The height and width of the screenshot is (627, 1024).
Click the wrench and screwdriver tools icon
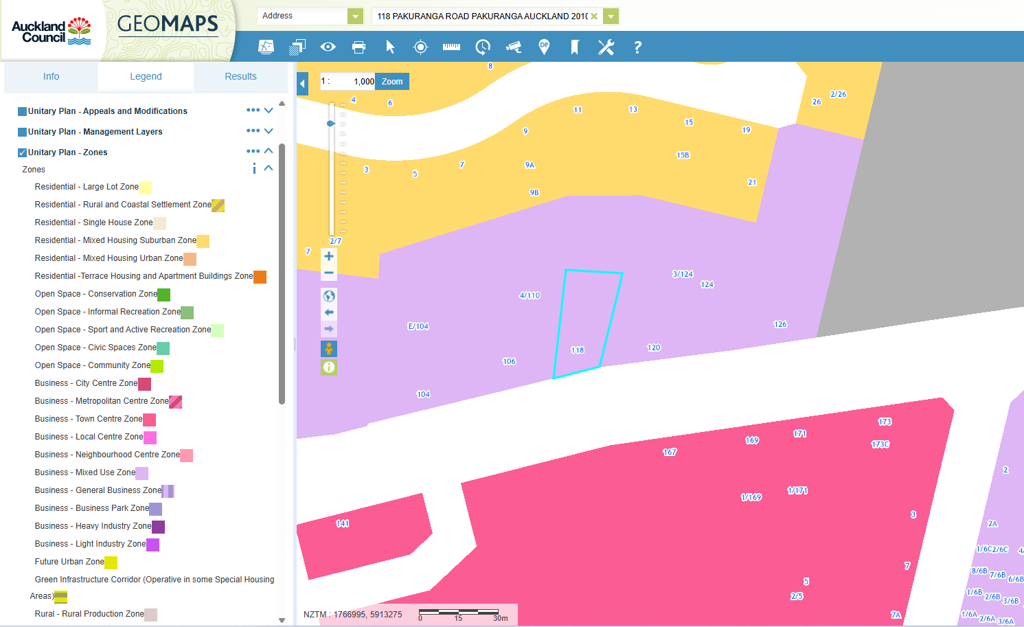[x=606, y=47]
